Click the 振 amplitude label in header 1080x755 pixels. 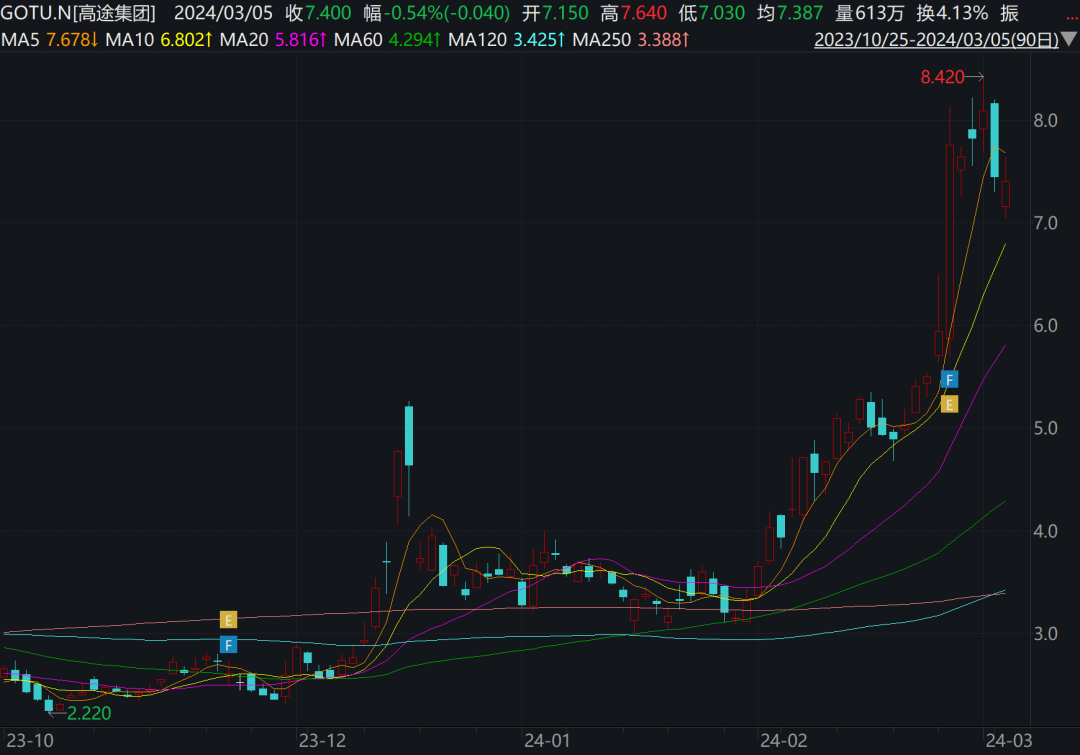coord(1010,13)
